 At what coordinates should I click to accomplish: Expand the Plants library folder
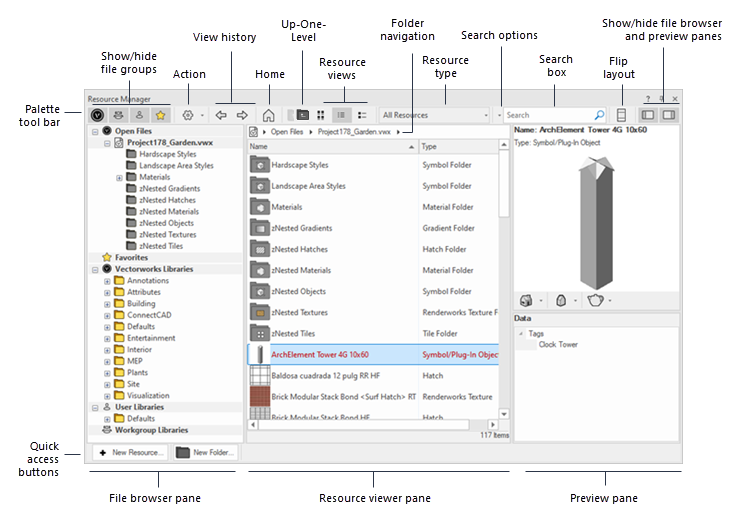(x=108, y=372)
